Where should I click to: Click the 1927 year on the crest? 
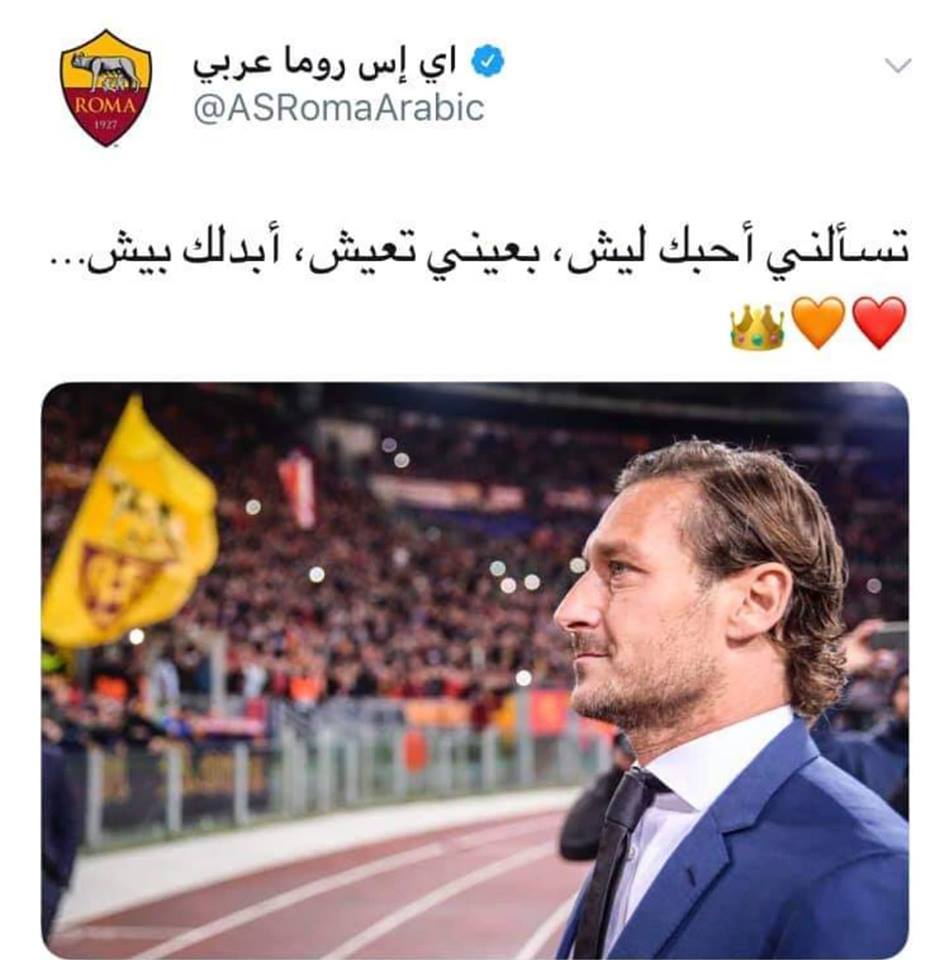click(x=106, y=125)
